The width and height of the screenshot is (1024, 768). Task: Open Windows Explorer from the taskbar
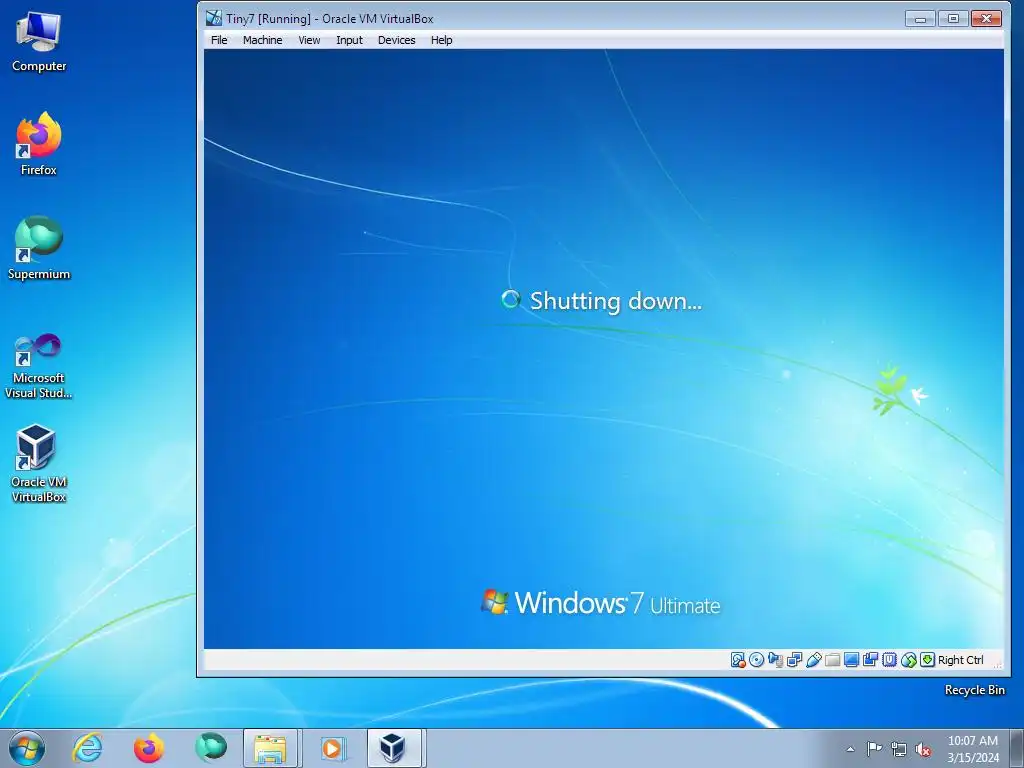pos(270,748)
